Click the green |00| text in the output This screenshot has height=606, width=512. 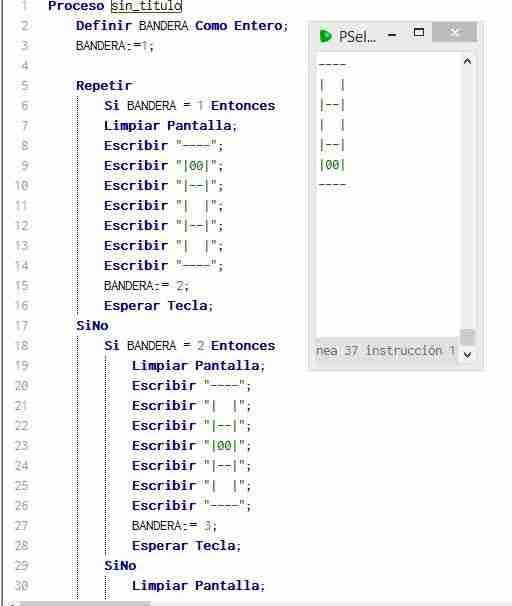tap(332, 165)
